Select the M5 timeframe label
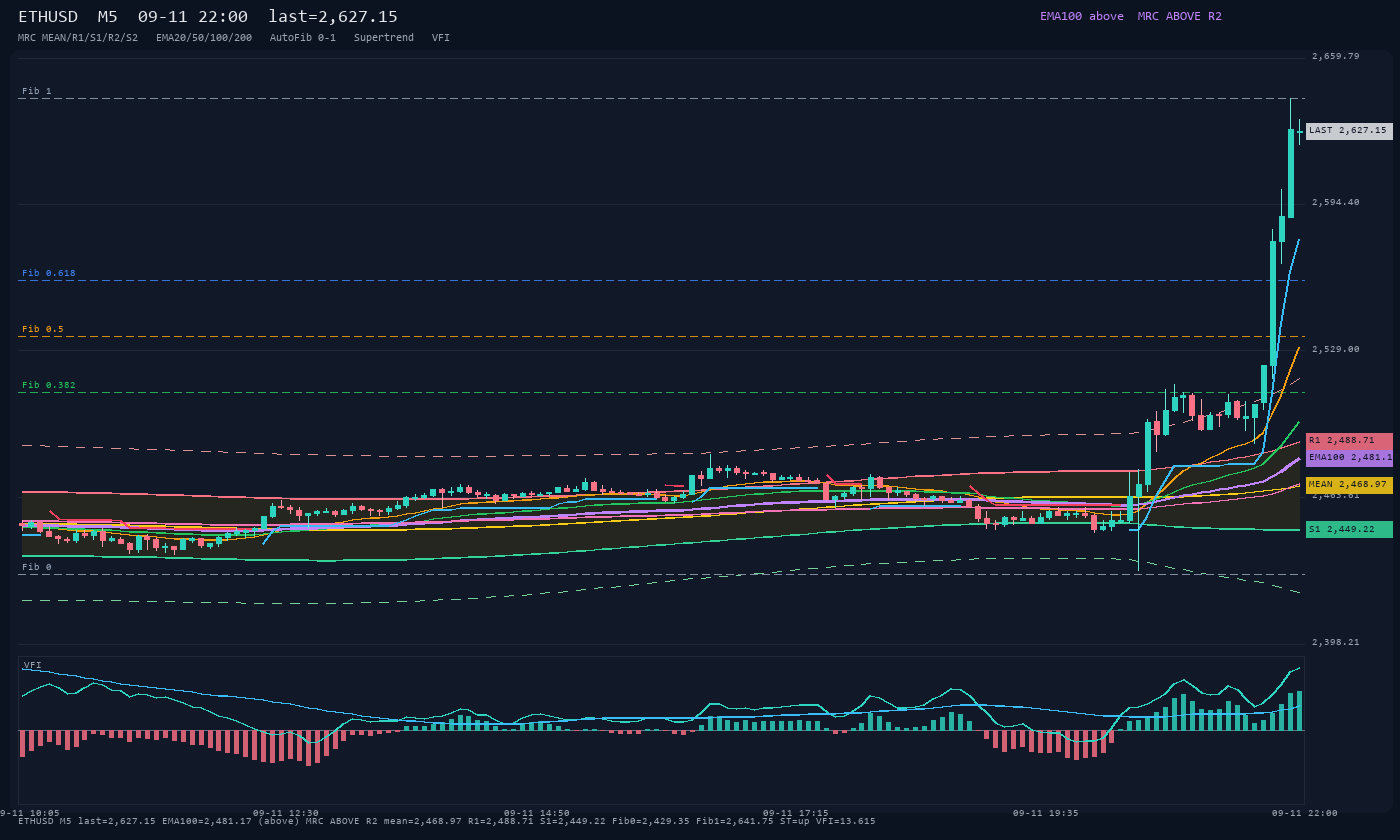Screen dimensions: 1400x840 108,17
